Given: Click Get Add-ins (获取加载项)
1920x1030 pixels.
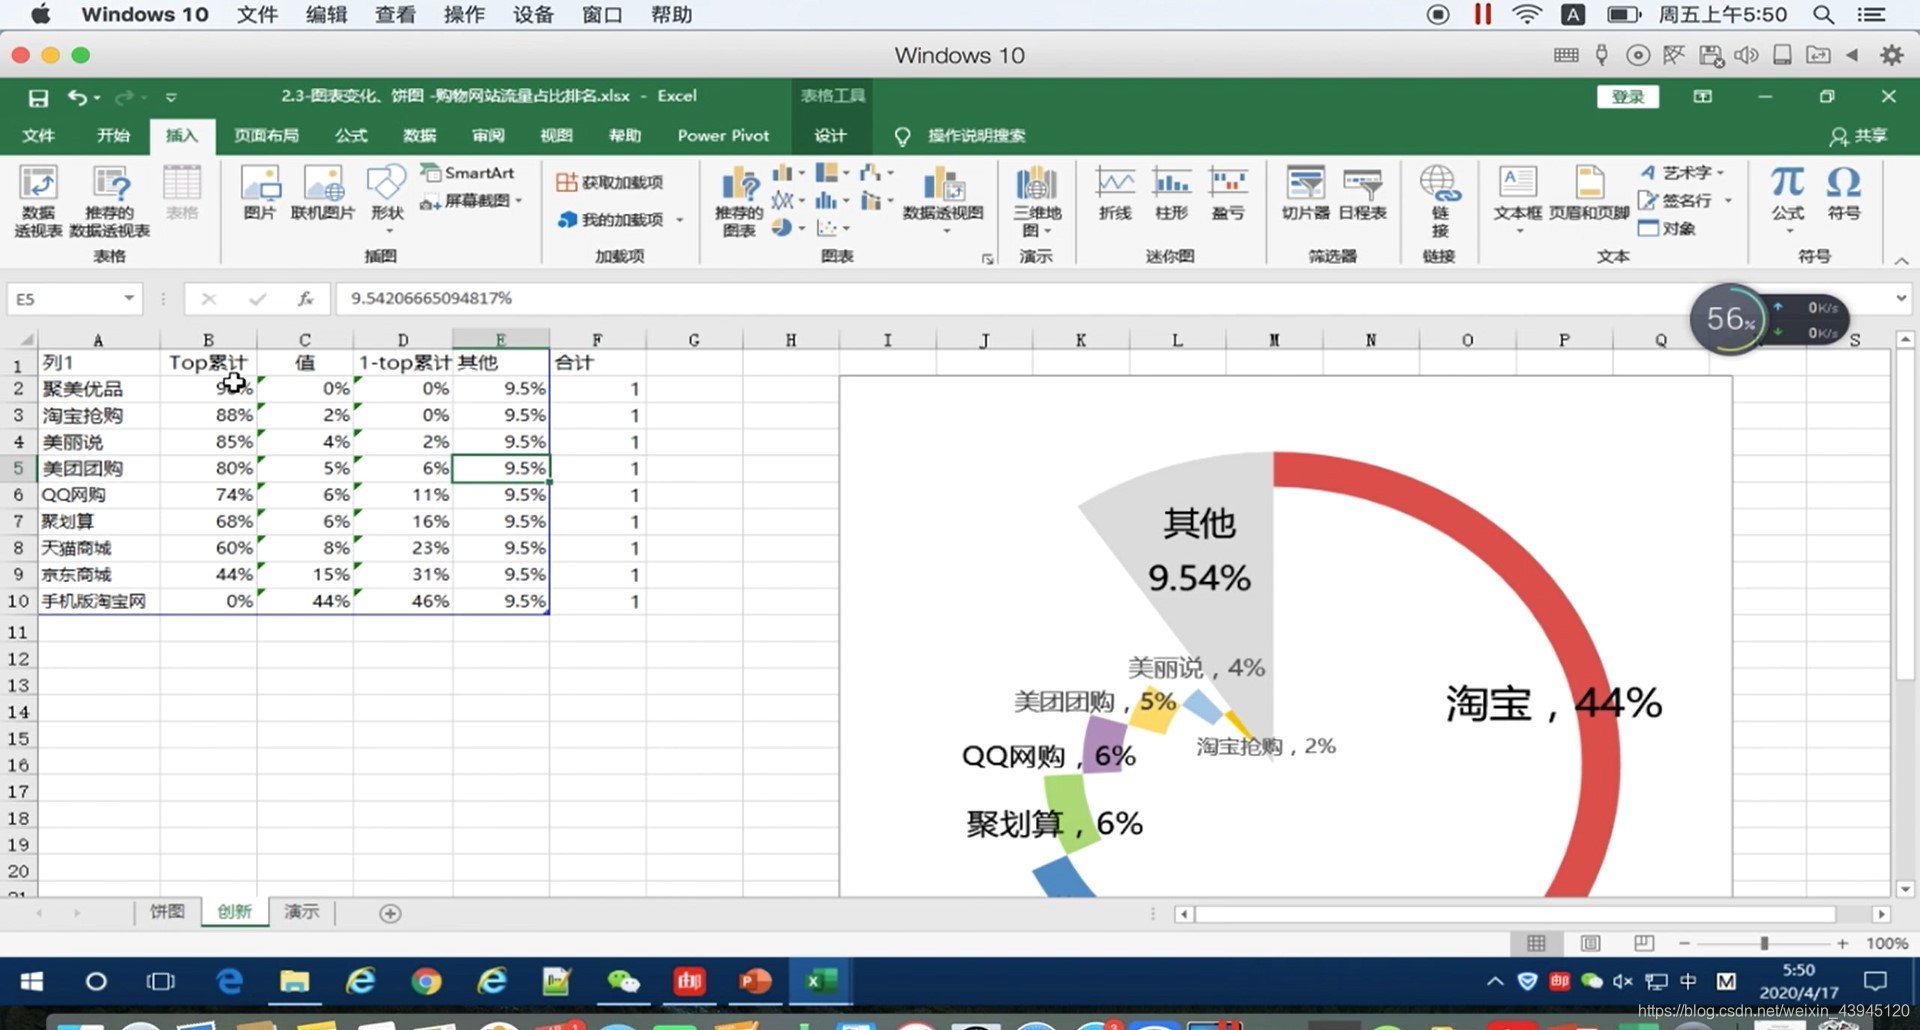Looking at the screenshot, I should [610, 182].
